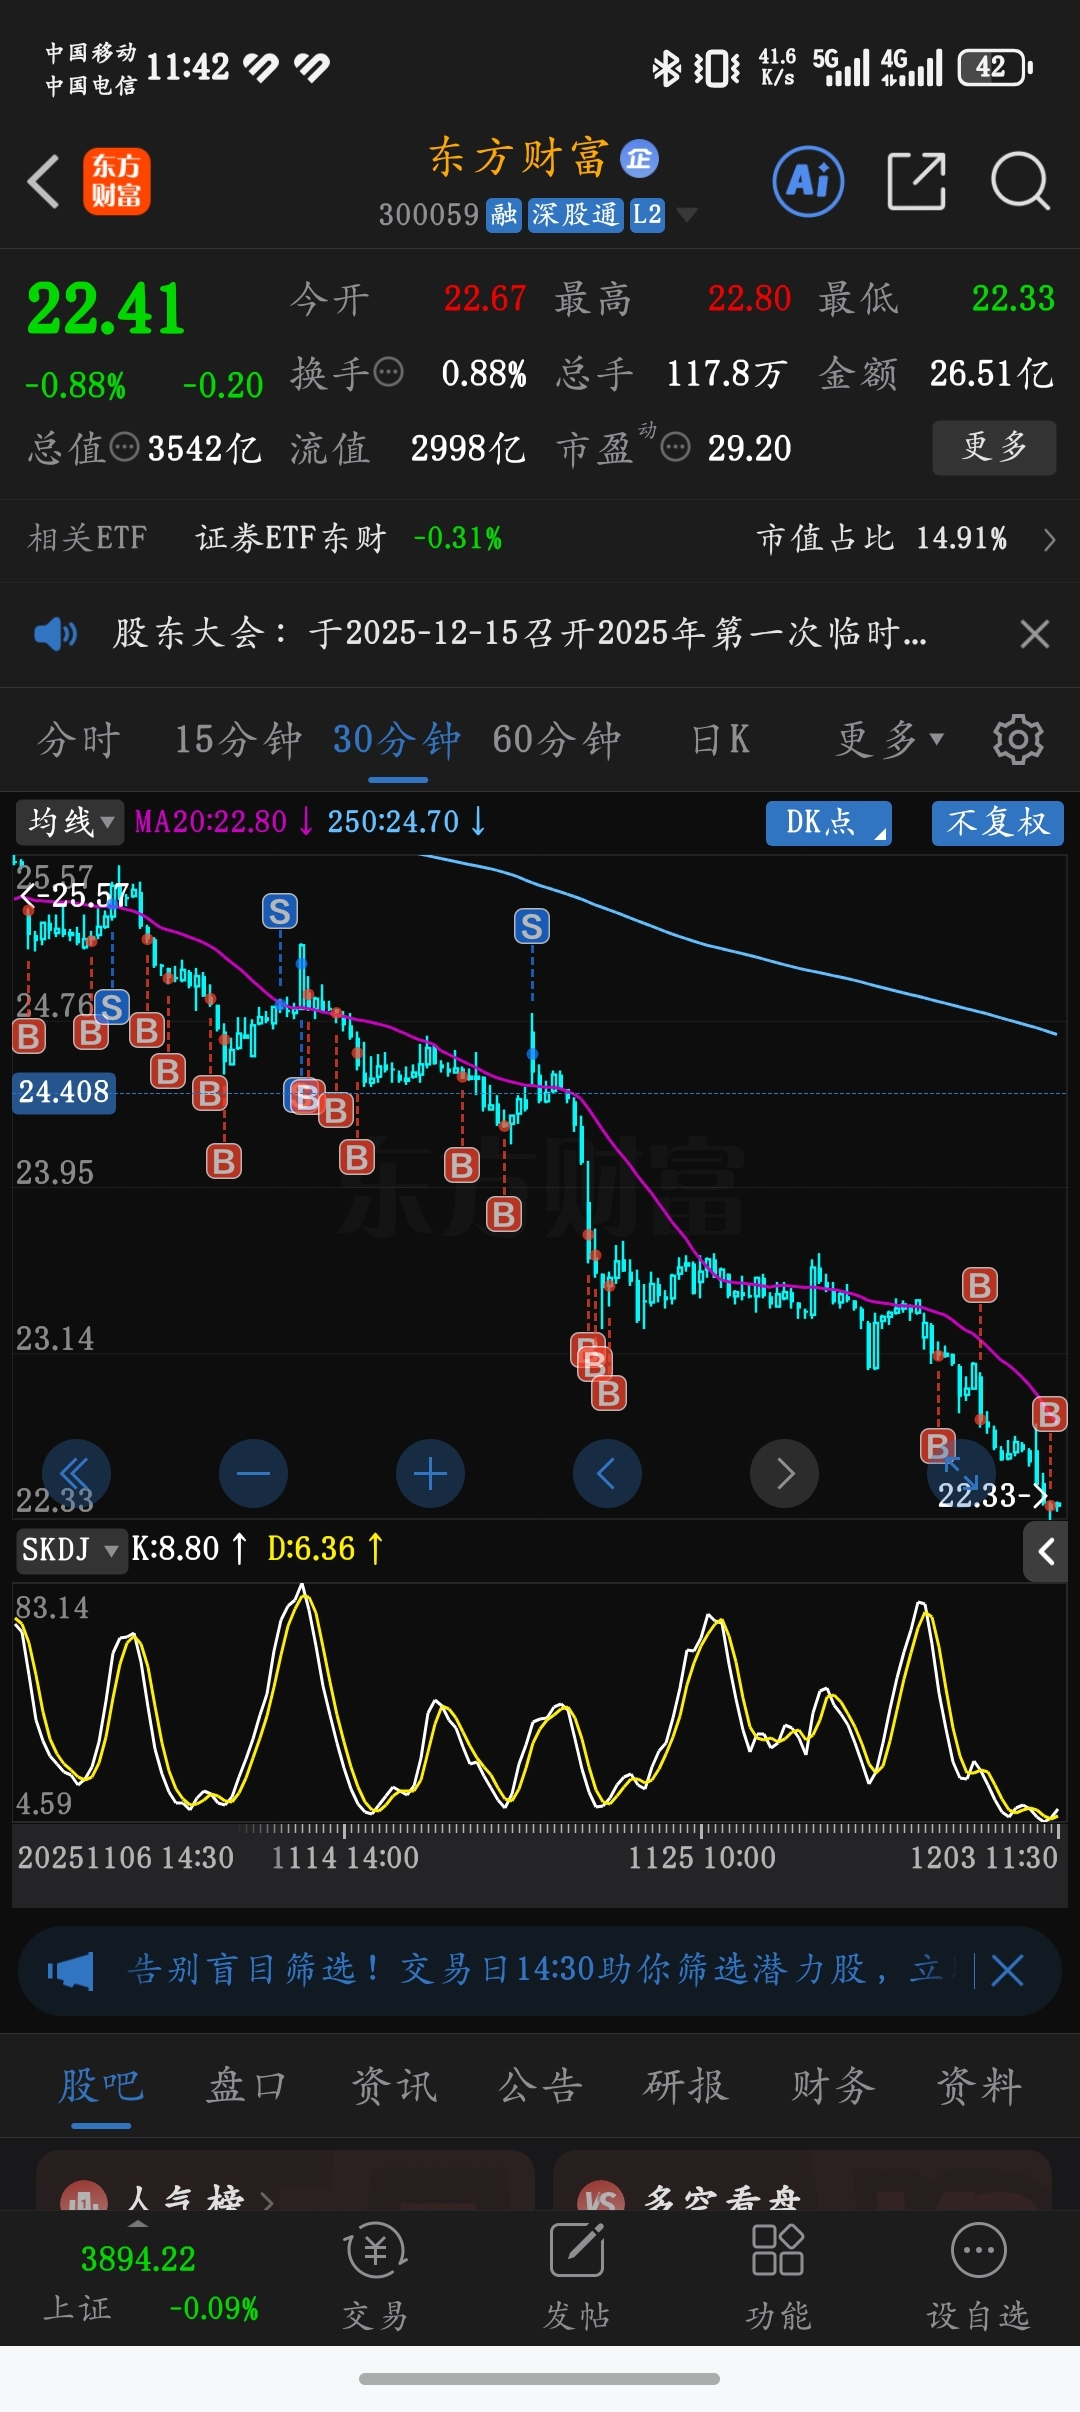The height and width of the screenshot is (2412, 1080).
Task: Open the 资料 tab
Action: click(x=979, y=2087)
